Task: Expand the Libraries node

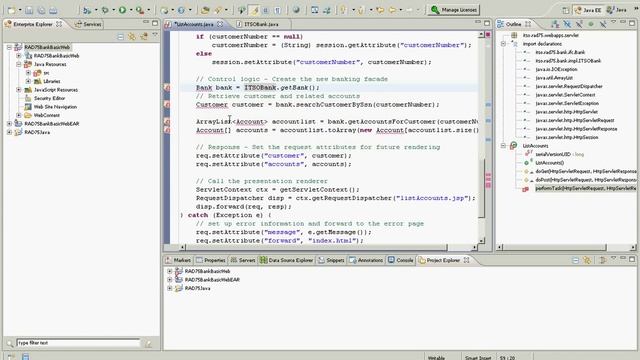Action: (28, 81)
